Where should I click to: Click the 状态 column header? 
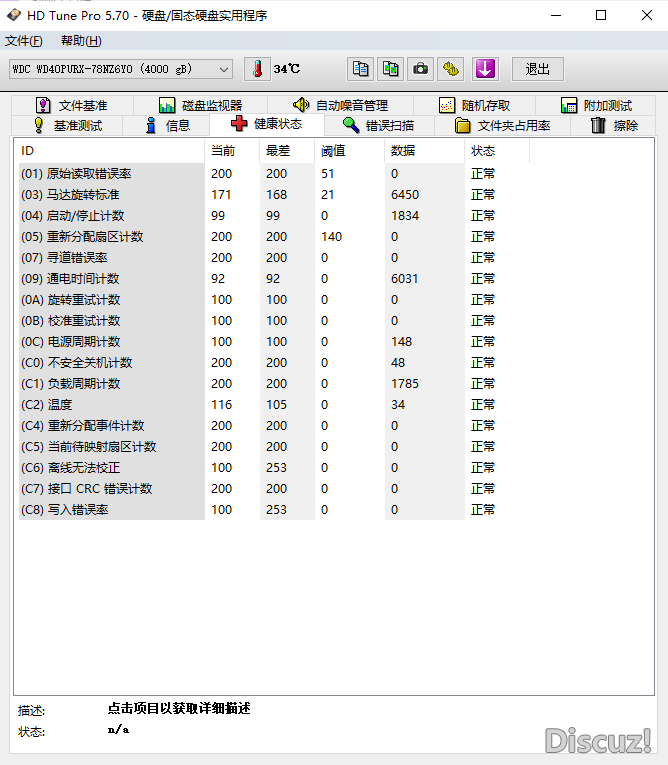pos(497,151)
